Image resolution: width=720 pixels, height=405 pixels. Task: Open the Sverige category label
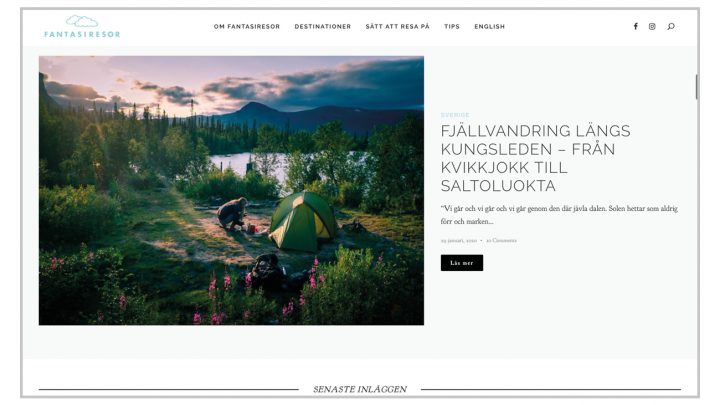pos(455,115)
